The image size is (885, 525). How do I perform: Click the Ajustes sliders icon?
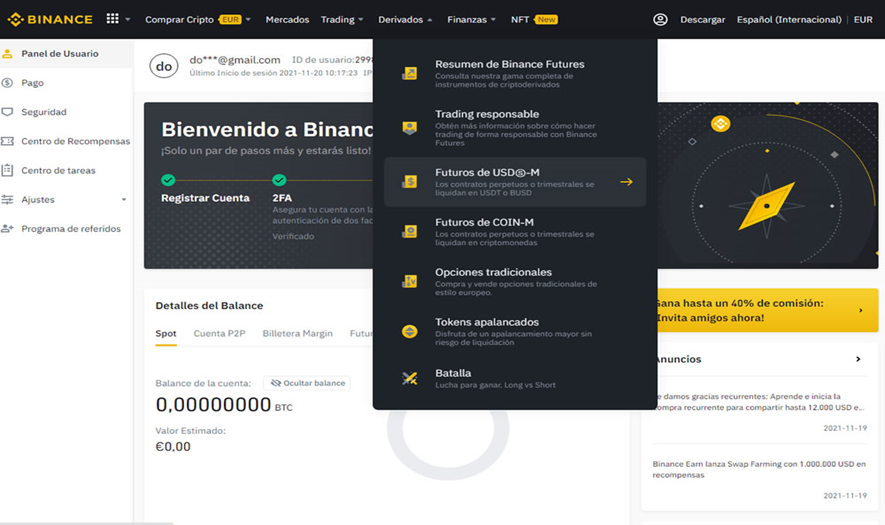coord(7,199)
